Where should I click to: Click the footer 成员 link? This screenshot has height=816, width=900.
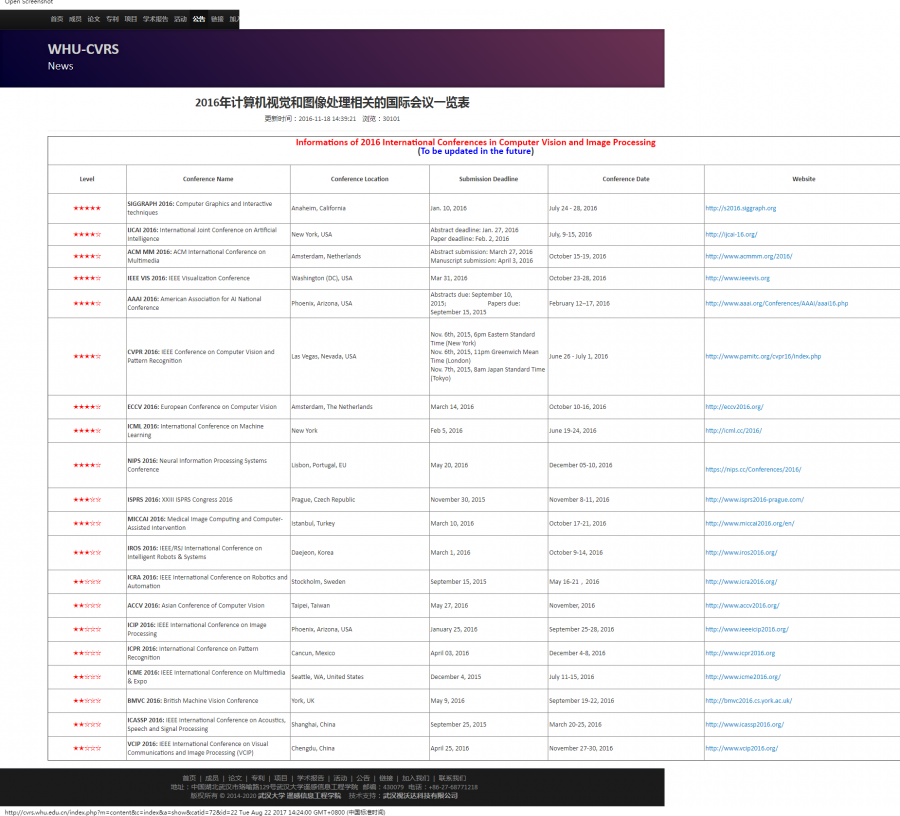(212, 778)
